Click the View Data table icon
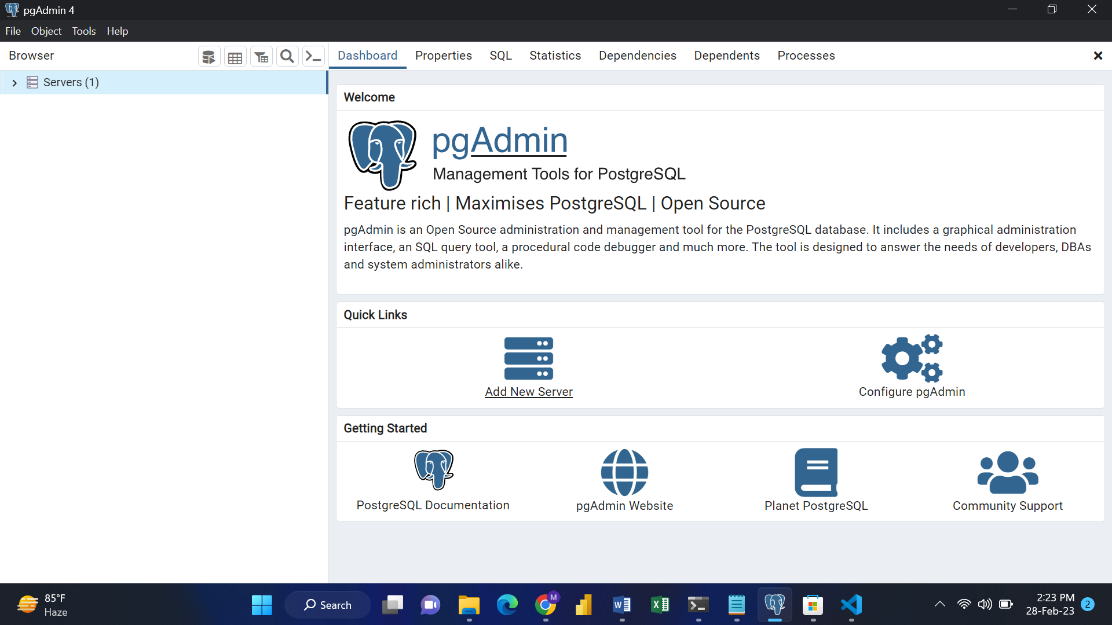 (x=235, y=57)
